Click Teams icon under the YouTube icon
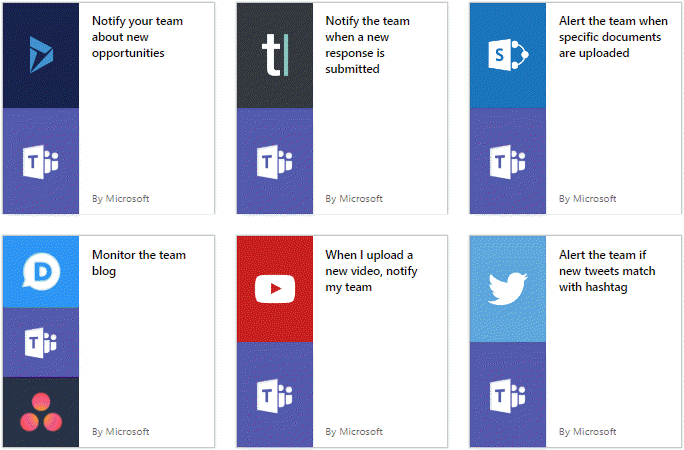Viewport: 684px width, 450px height. (274, 395)
